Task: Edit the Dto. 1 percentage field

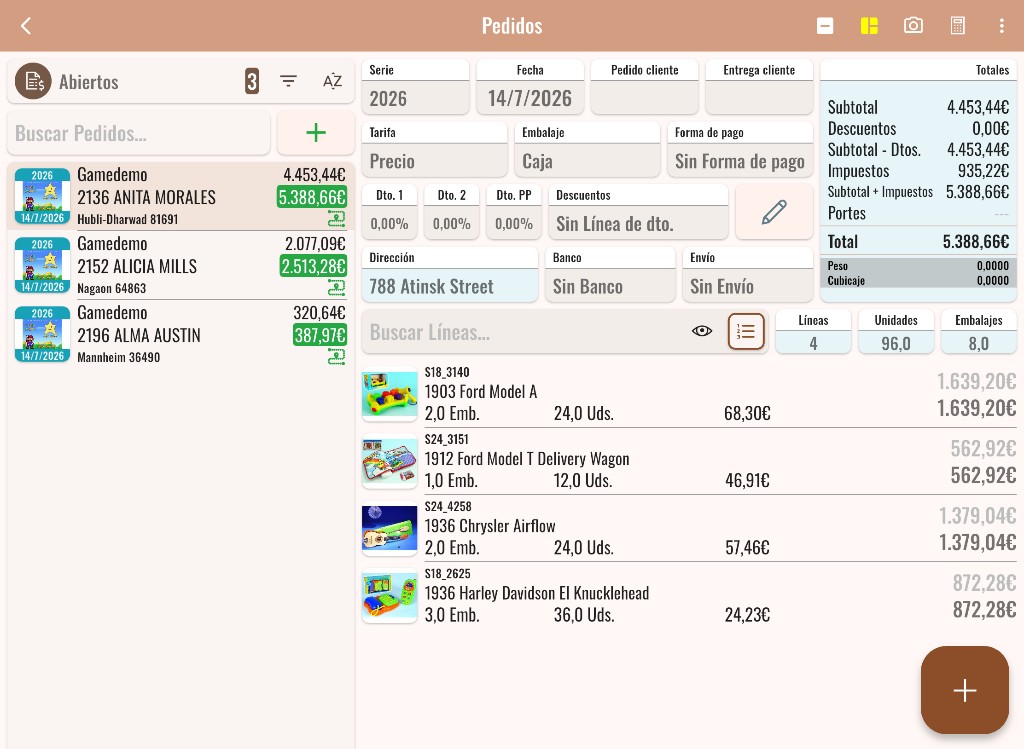Action: point(389,212)
